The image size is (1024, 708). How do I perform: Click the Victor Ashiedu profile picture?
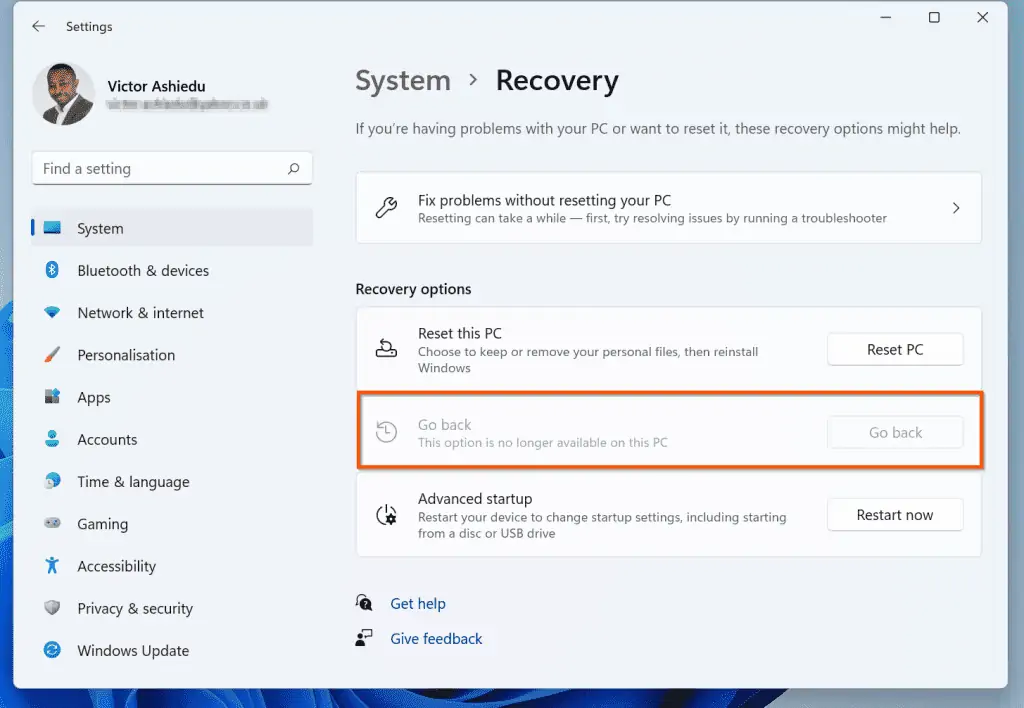point(64,95)
